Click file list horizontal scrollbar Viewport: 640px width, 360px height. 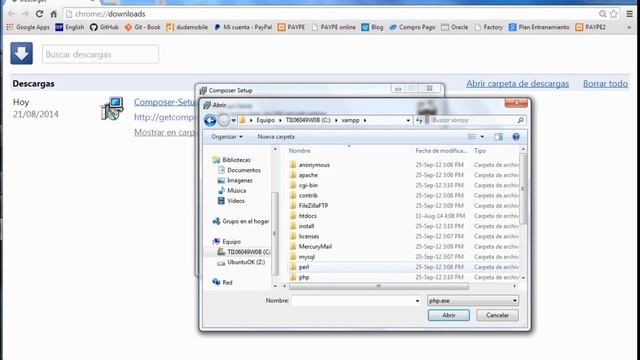(x=379, y=286)
